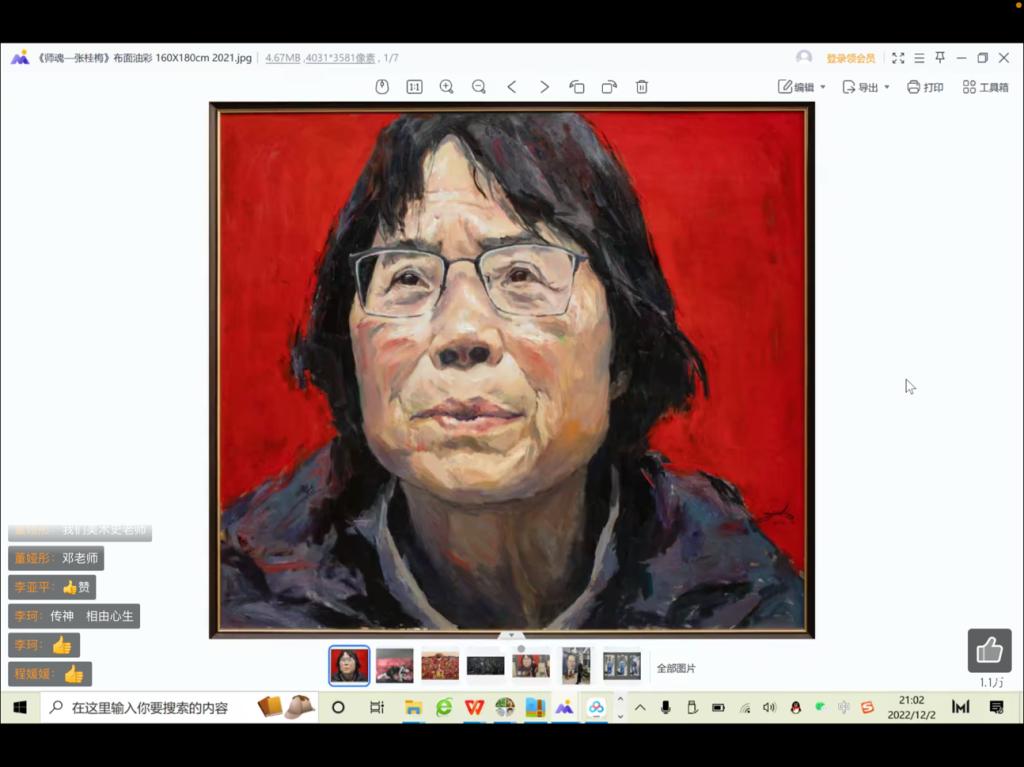1024x767 pixels.
Task: Select the first thumbnail of the red portrait
Action: [x=349, y=666]
